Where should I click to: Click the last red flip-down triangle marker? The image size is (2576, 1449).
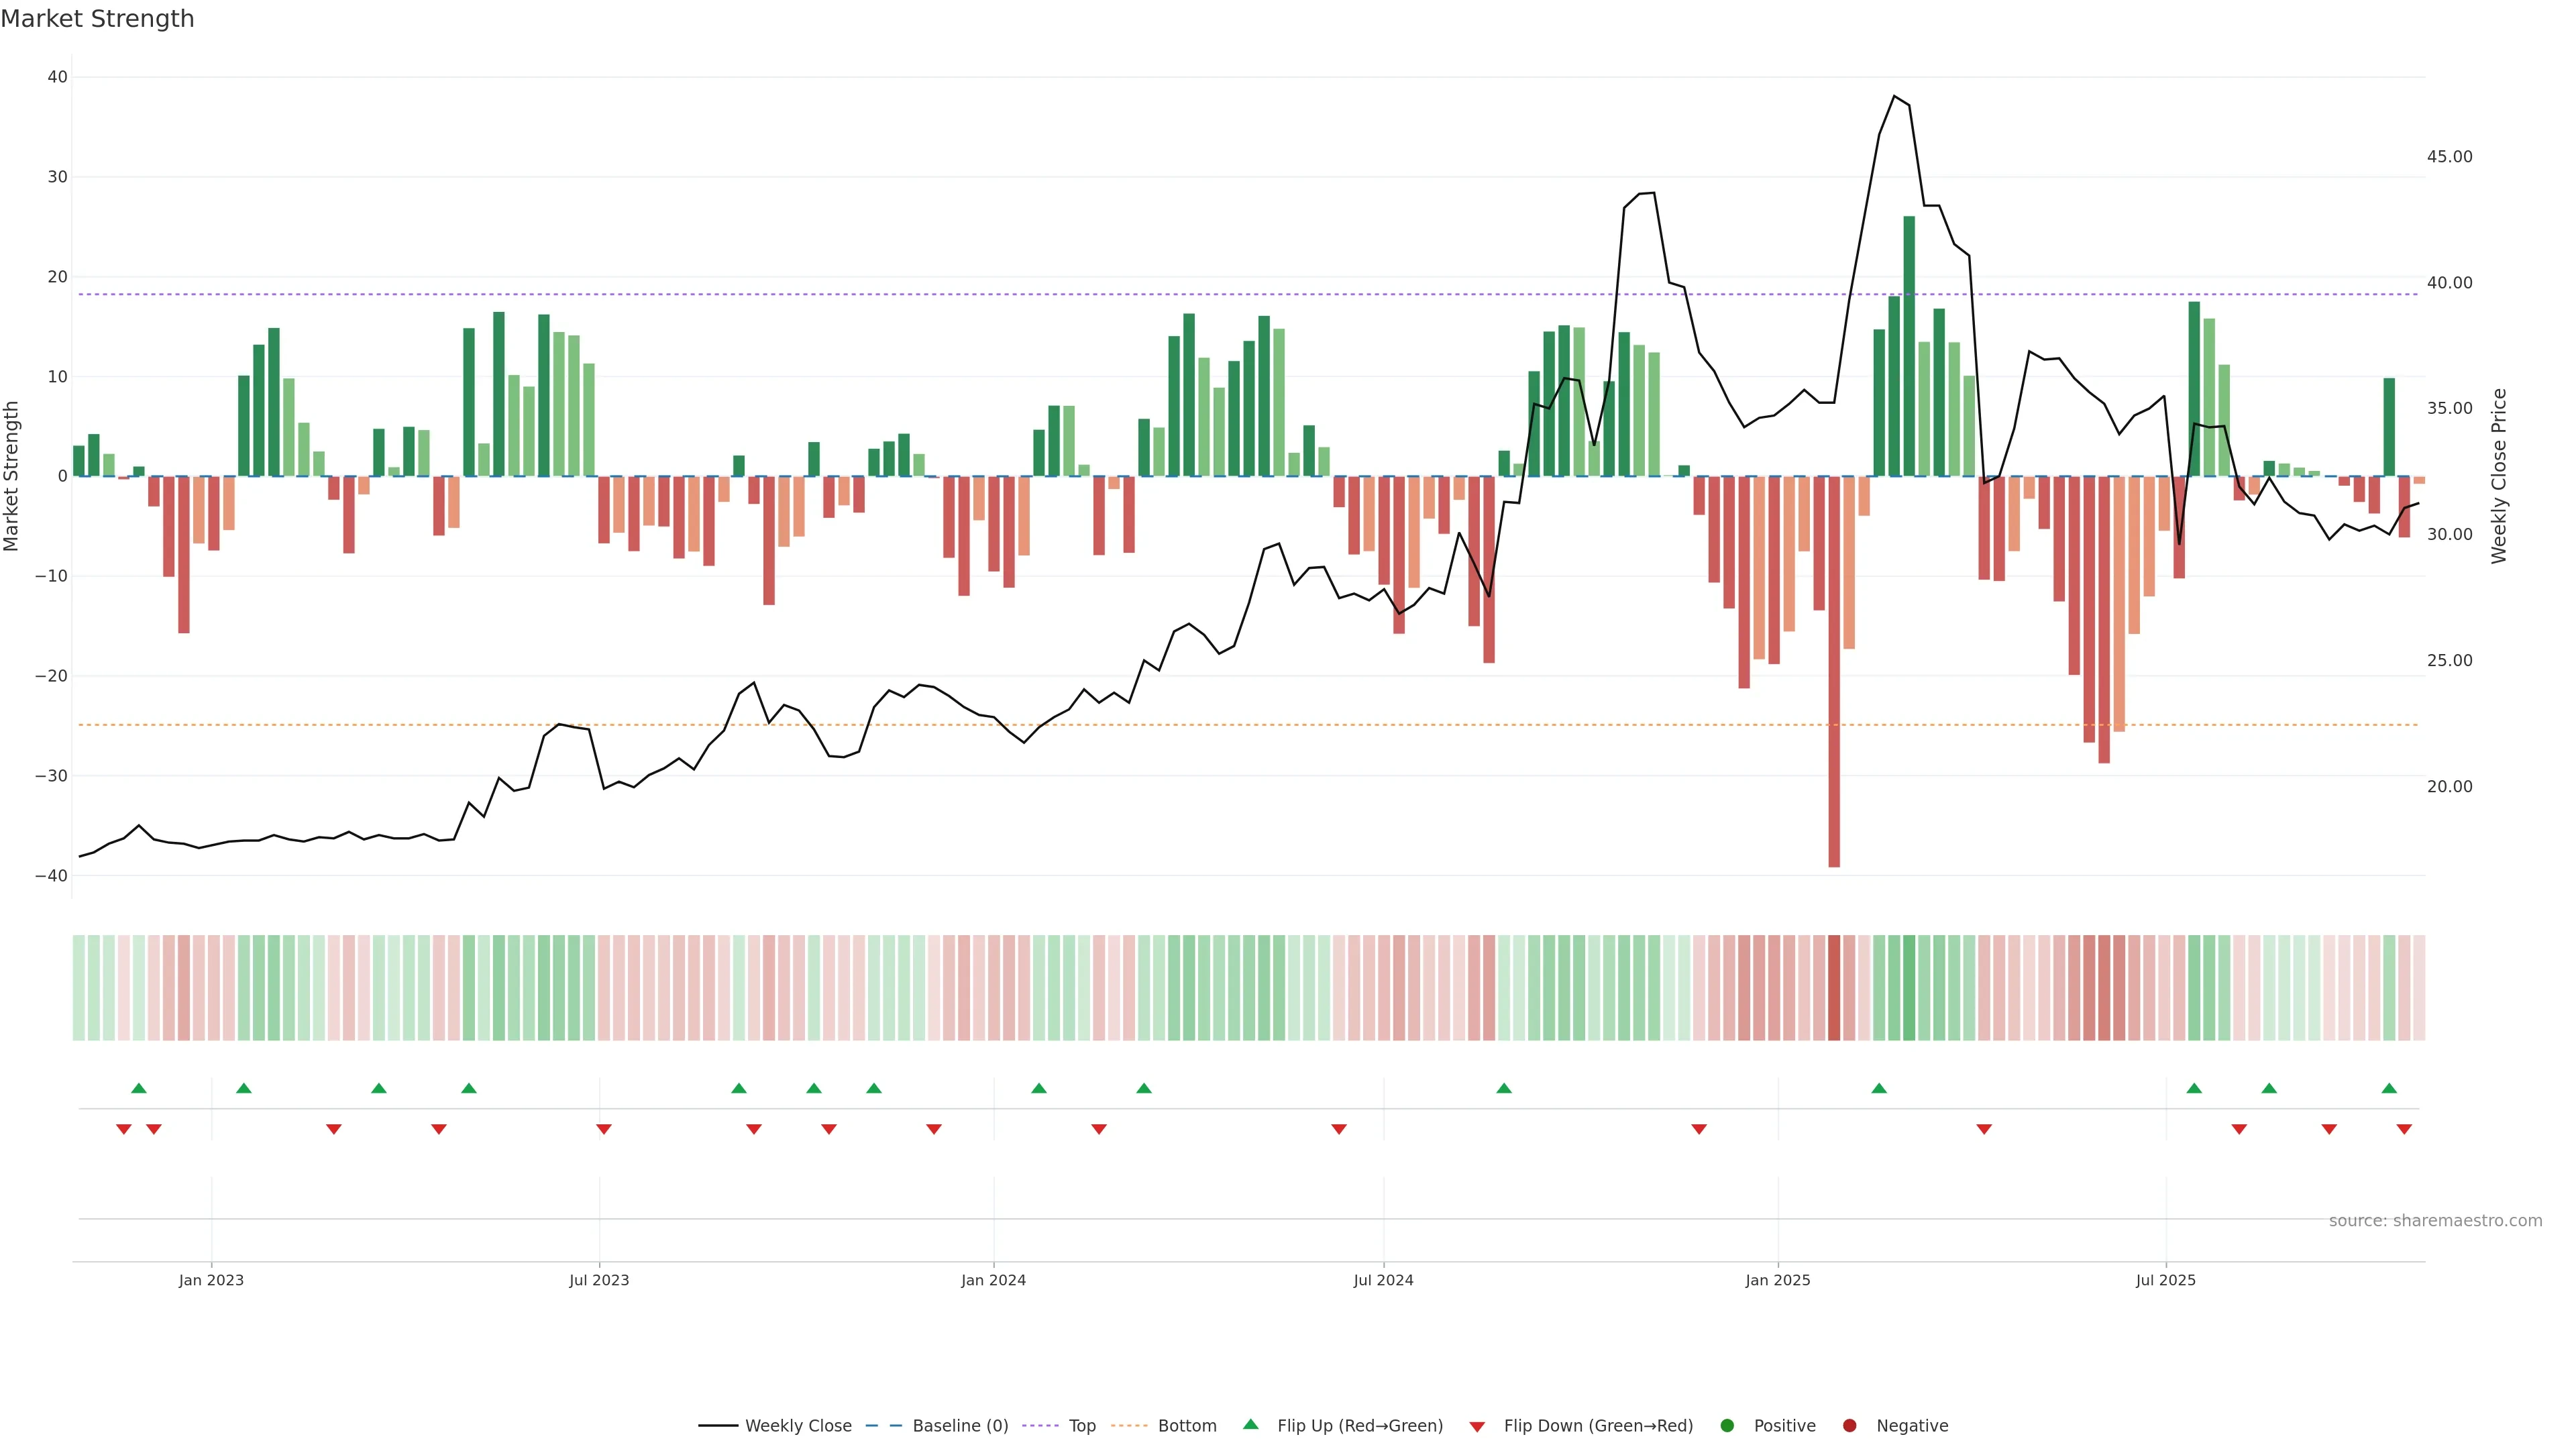click(2404, 1129)
